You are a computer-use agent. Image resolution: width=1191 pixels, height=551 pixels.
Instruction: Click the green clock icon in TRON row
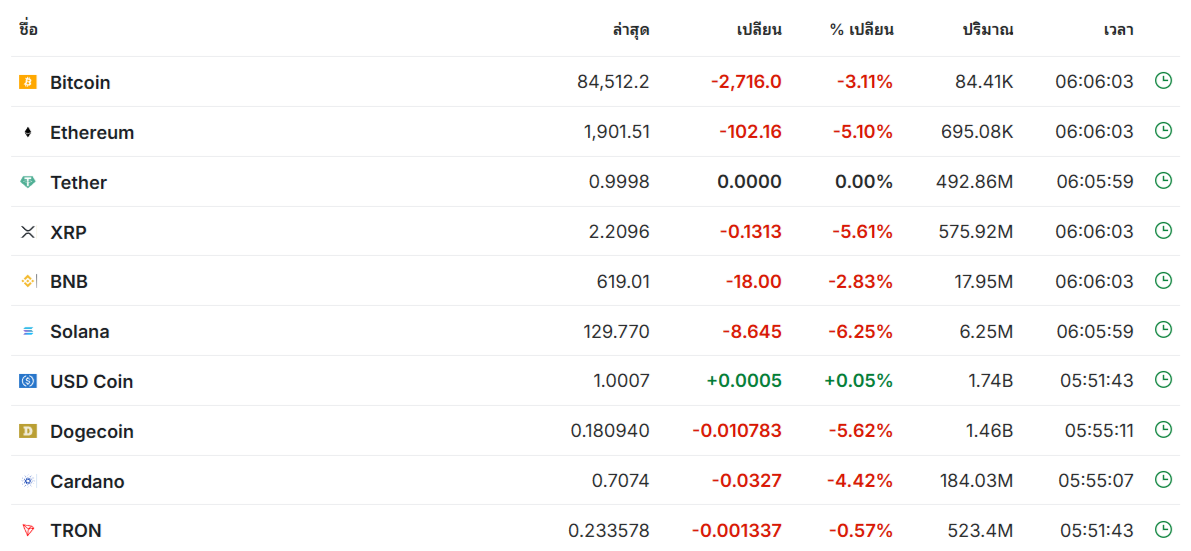pyautogui.click(x=1163, y=529)
